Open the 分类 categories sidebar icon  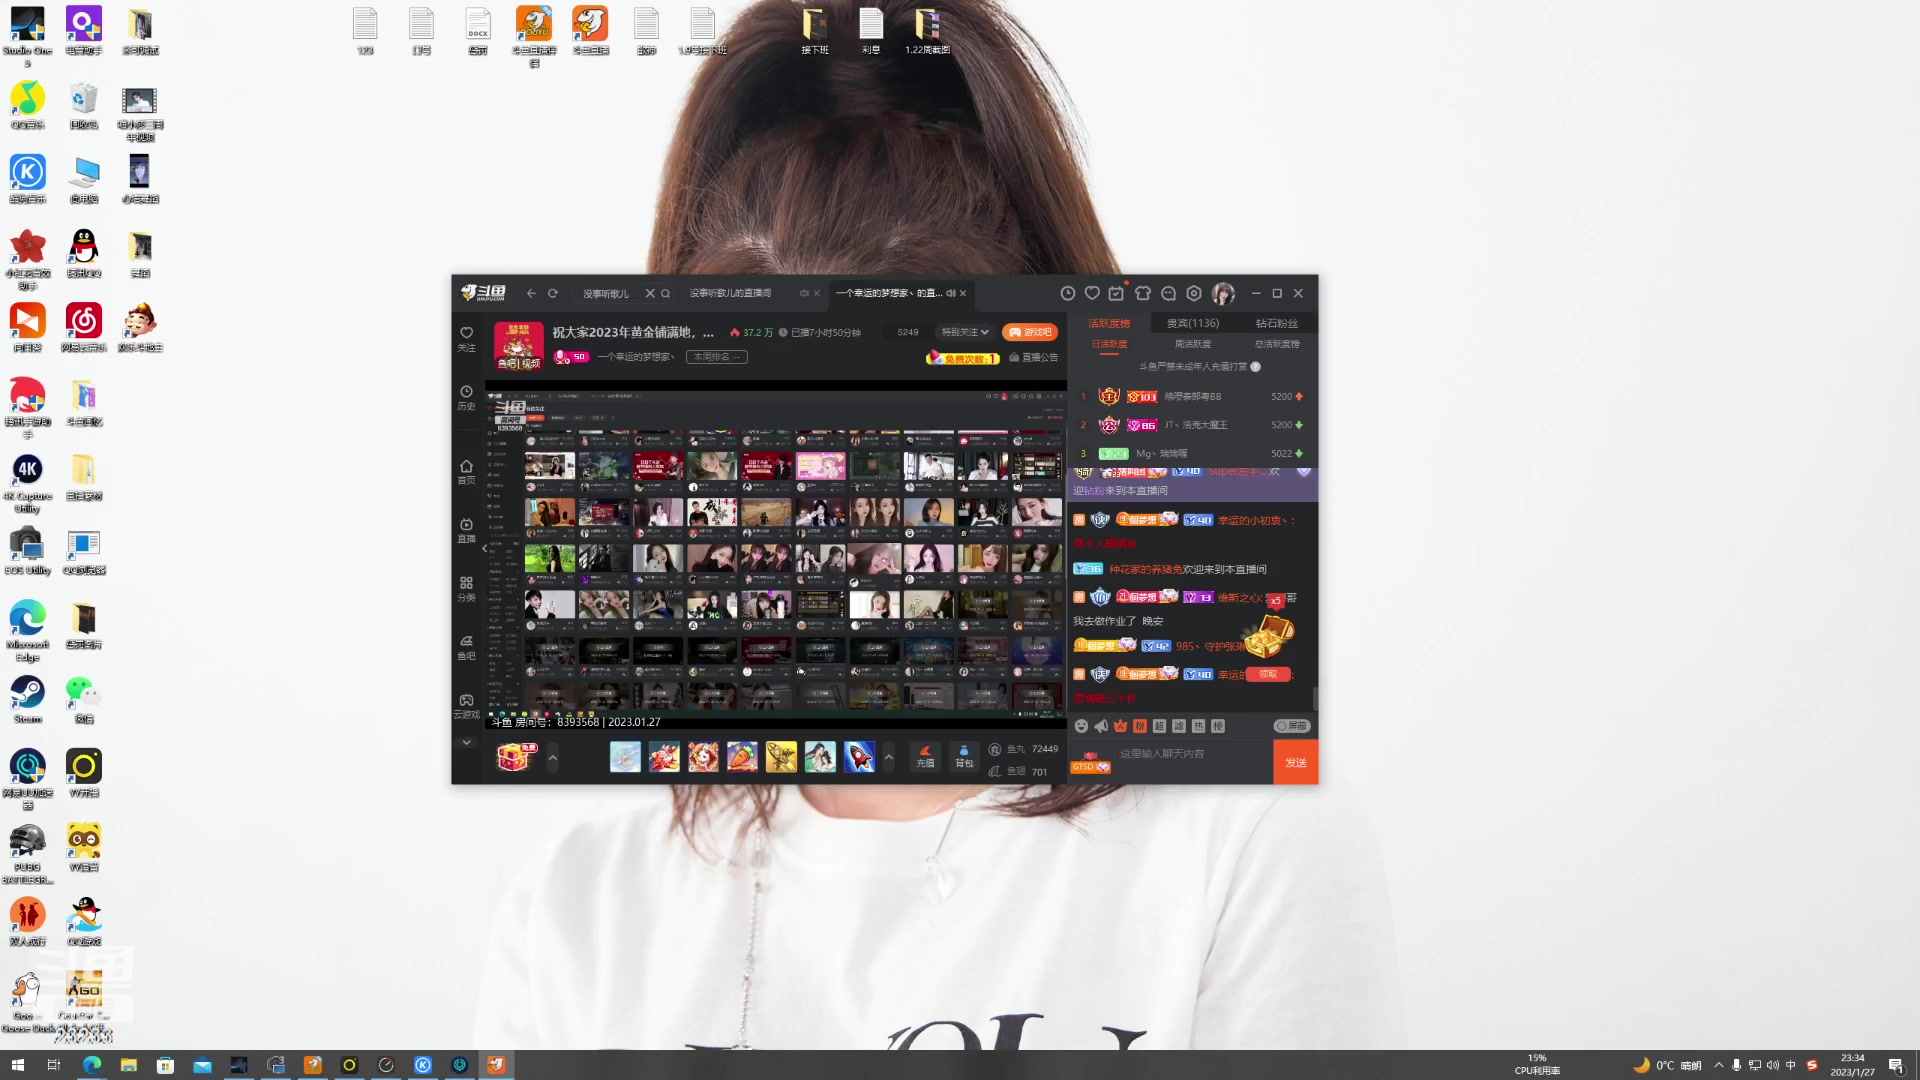coord(466,588)
